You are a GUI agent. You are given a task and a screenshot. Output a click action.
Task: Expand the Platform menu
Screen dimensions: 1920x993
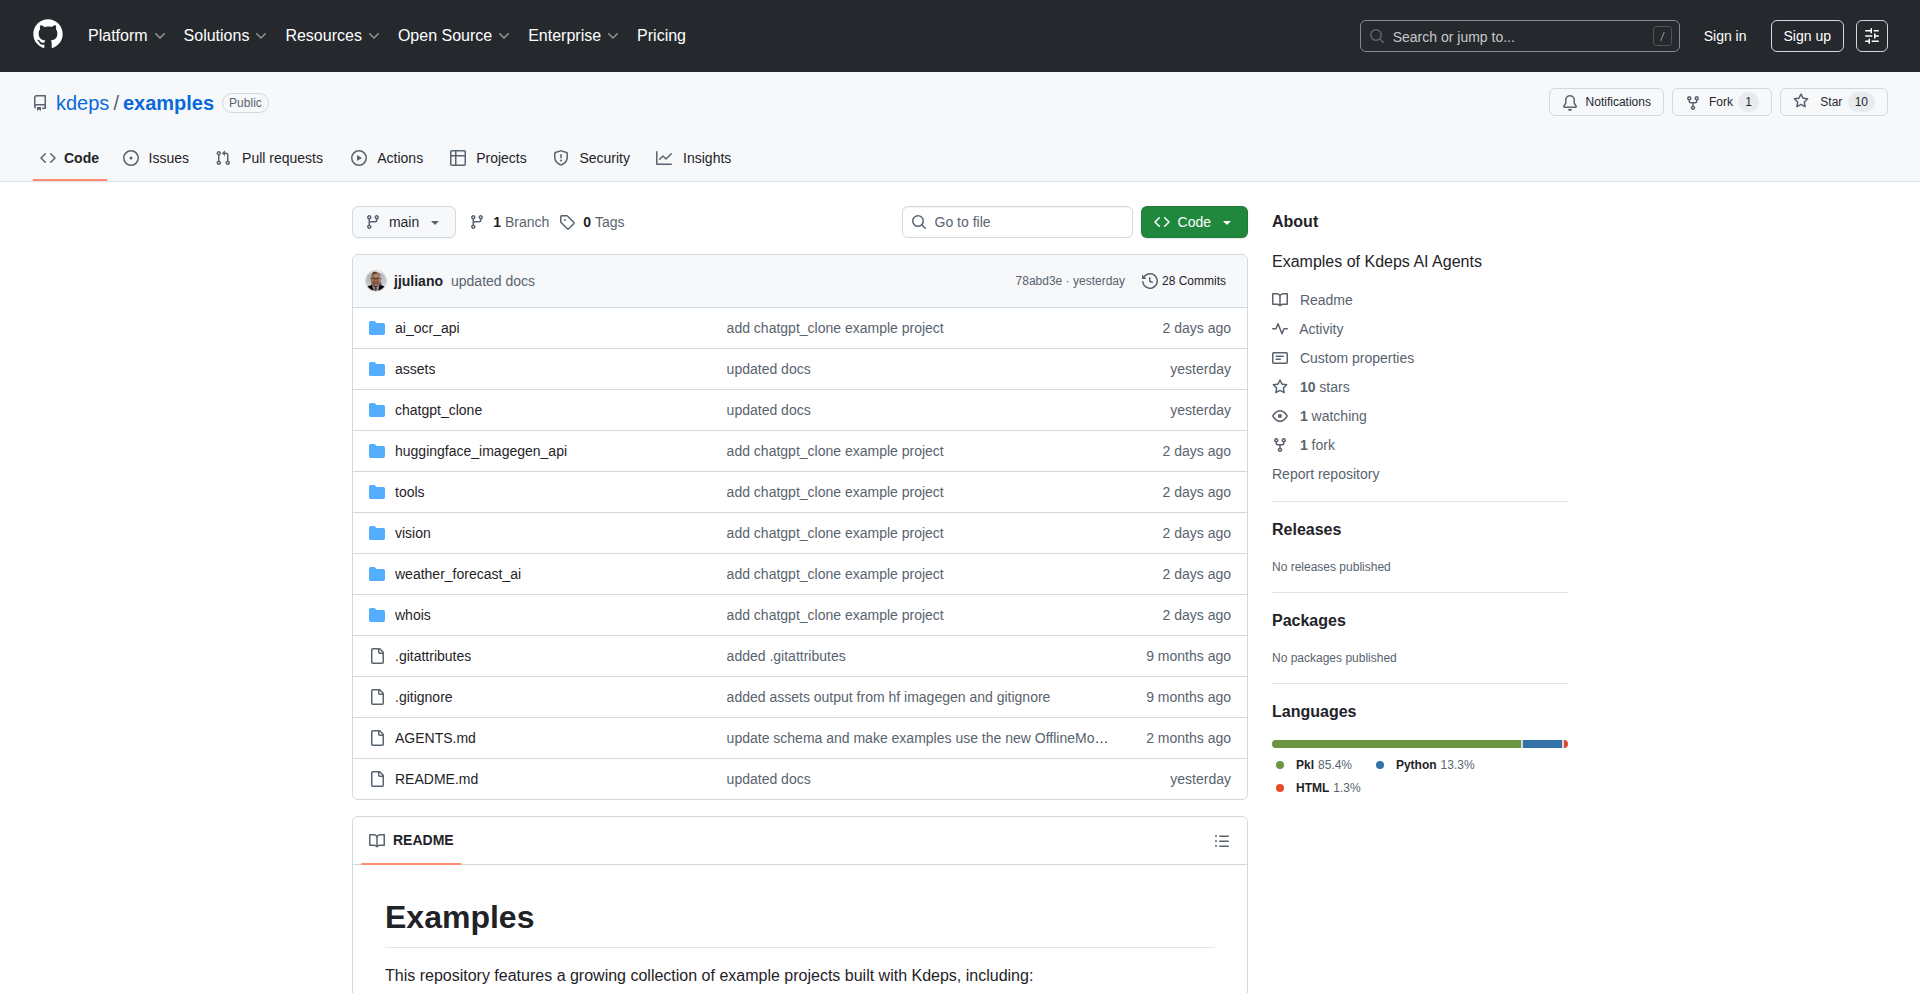point(126,36)
